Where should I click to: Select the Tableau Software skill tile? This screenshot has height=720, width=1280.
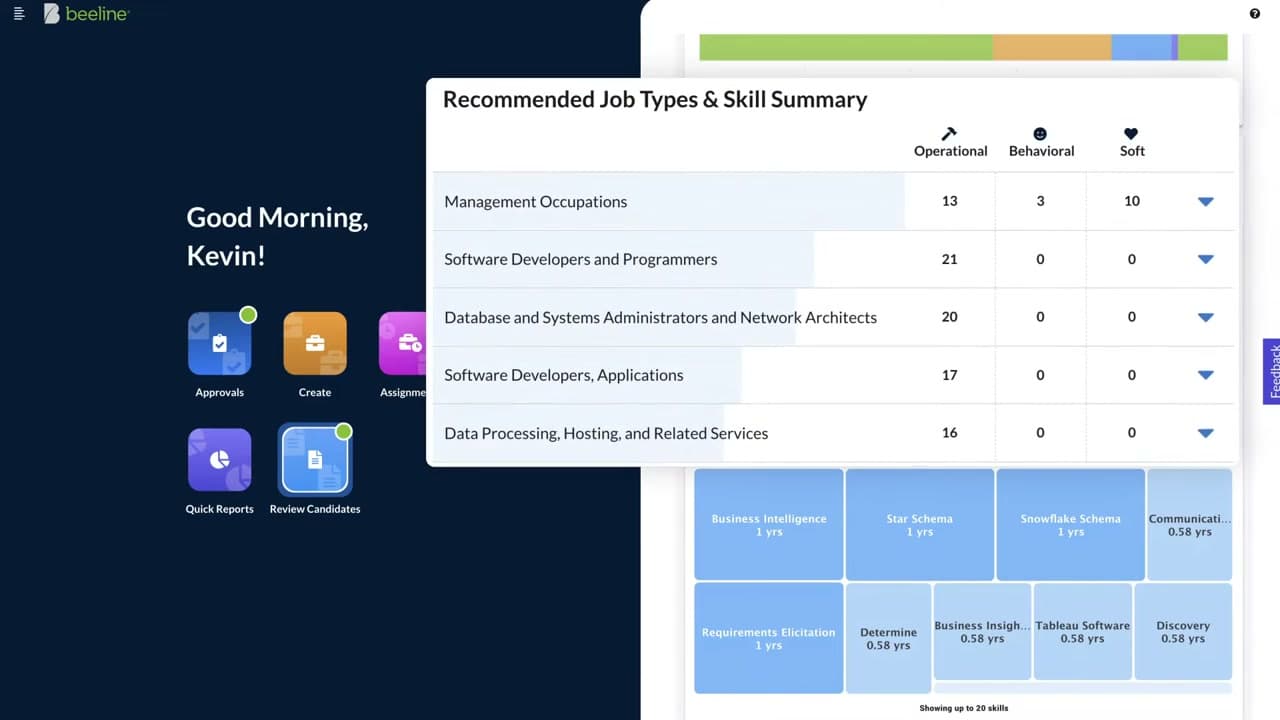tap(1082, 632)
